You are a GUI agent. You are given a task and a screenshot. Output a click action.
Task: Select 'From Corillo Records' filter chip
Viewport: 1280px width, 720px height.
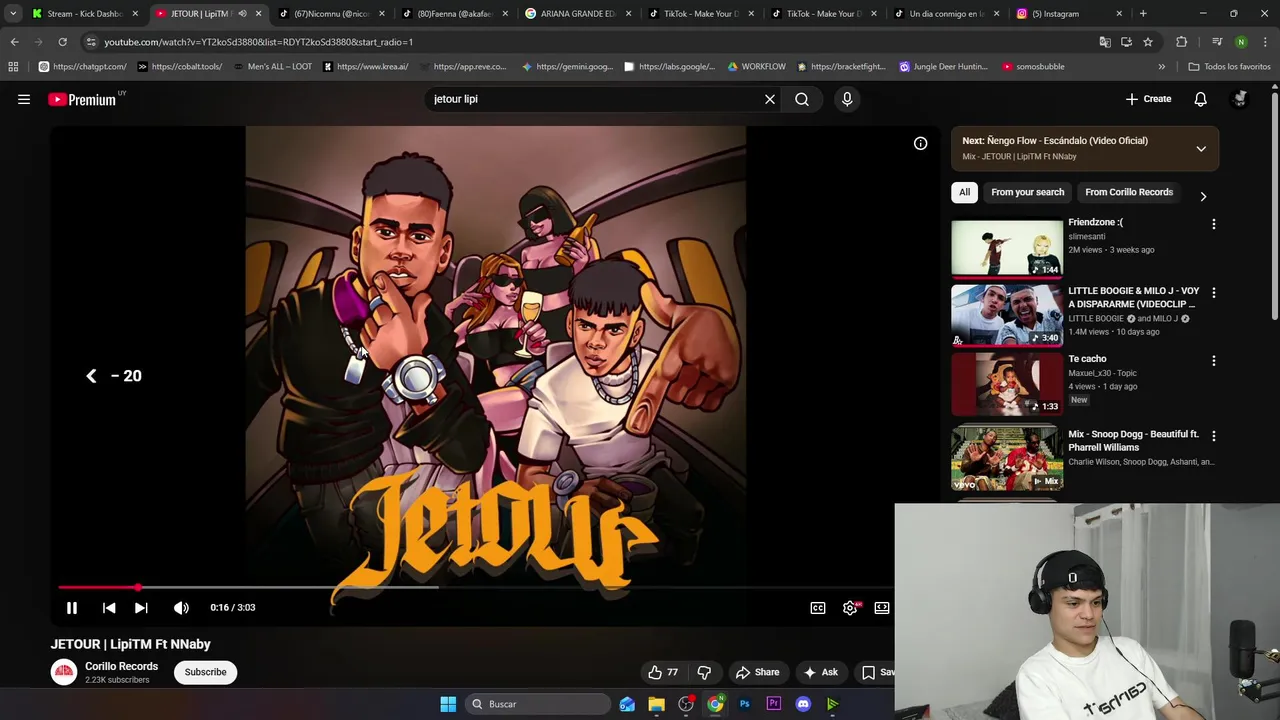[x=1129, y=192]
